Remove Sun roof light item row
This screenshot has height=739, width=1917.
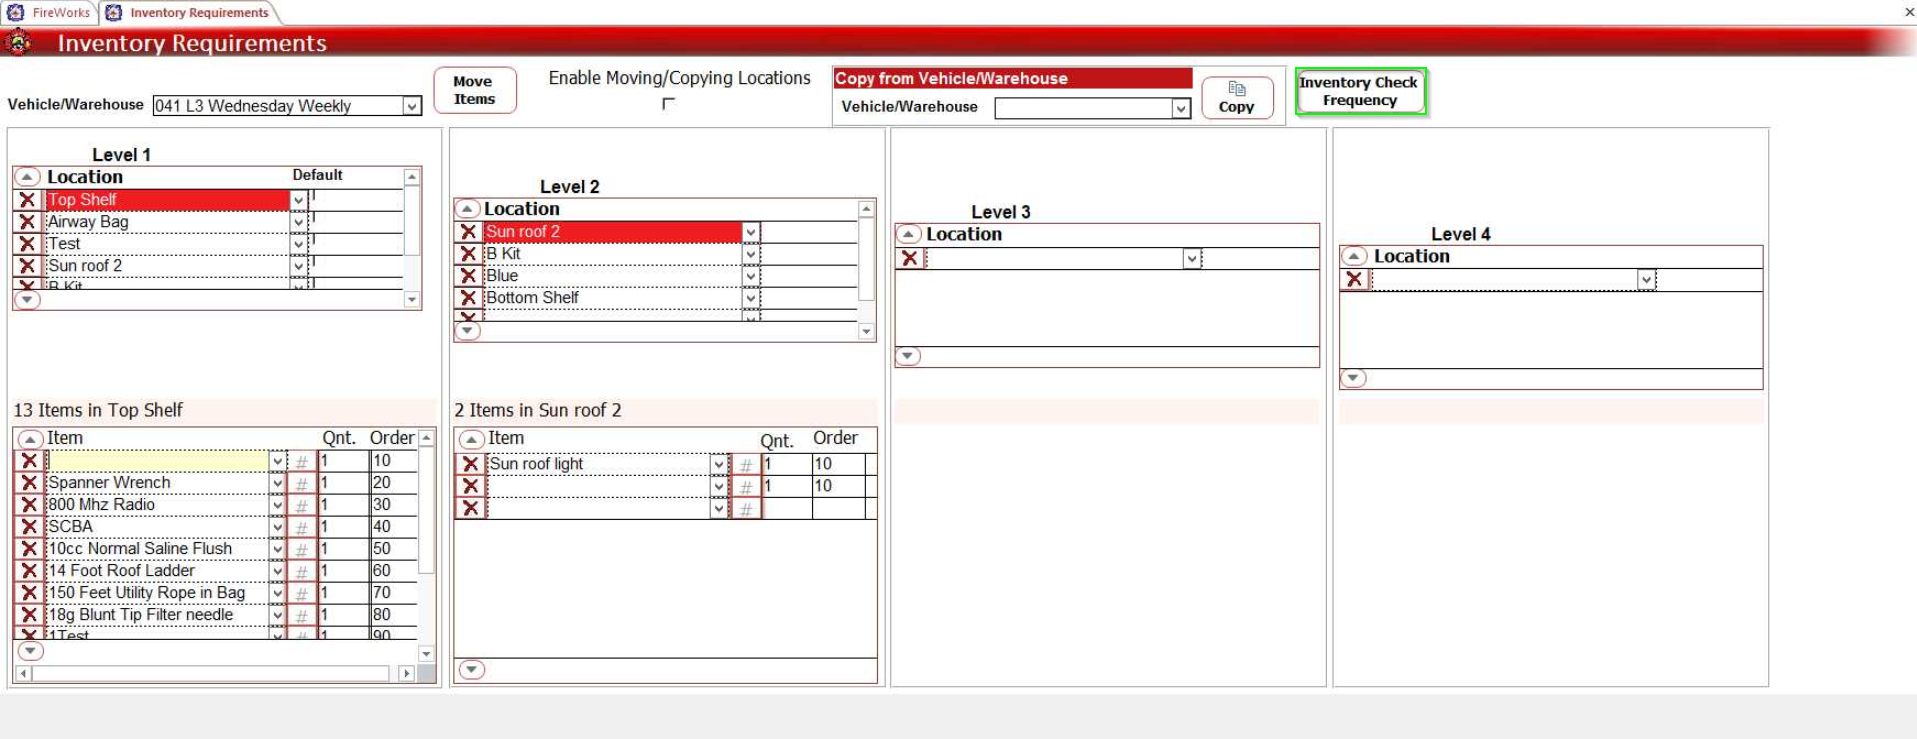click(470, 464)
